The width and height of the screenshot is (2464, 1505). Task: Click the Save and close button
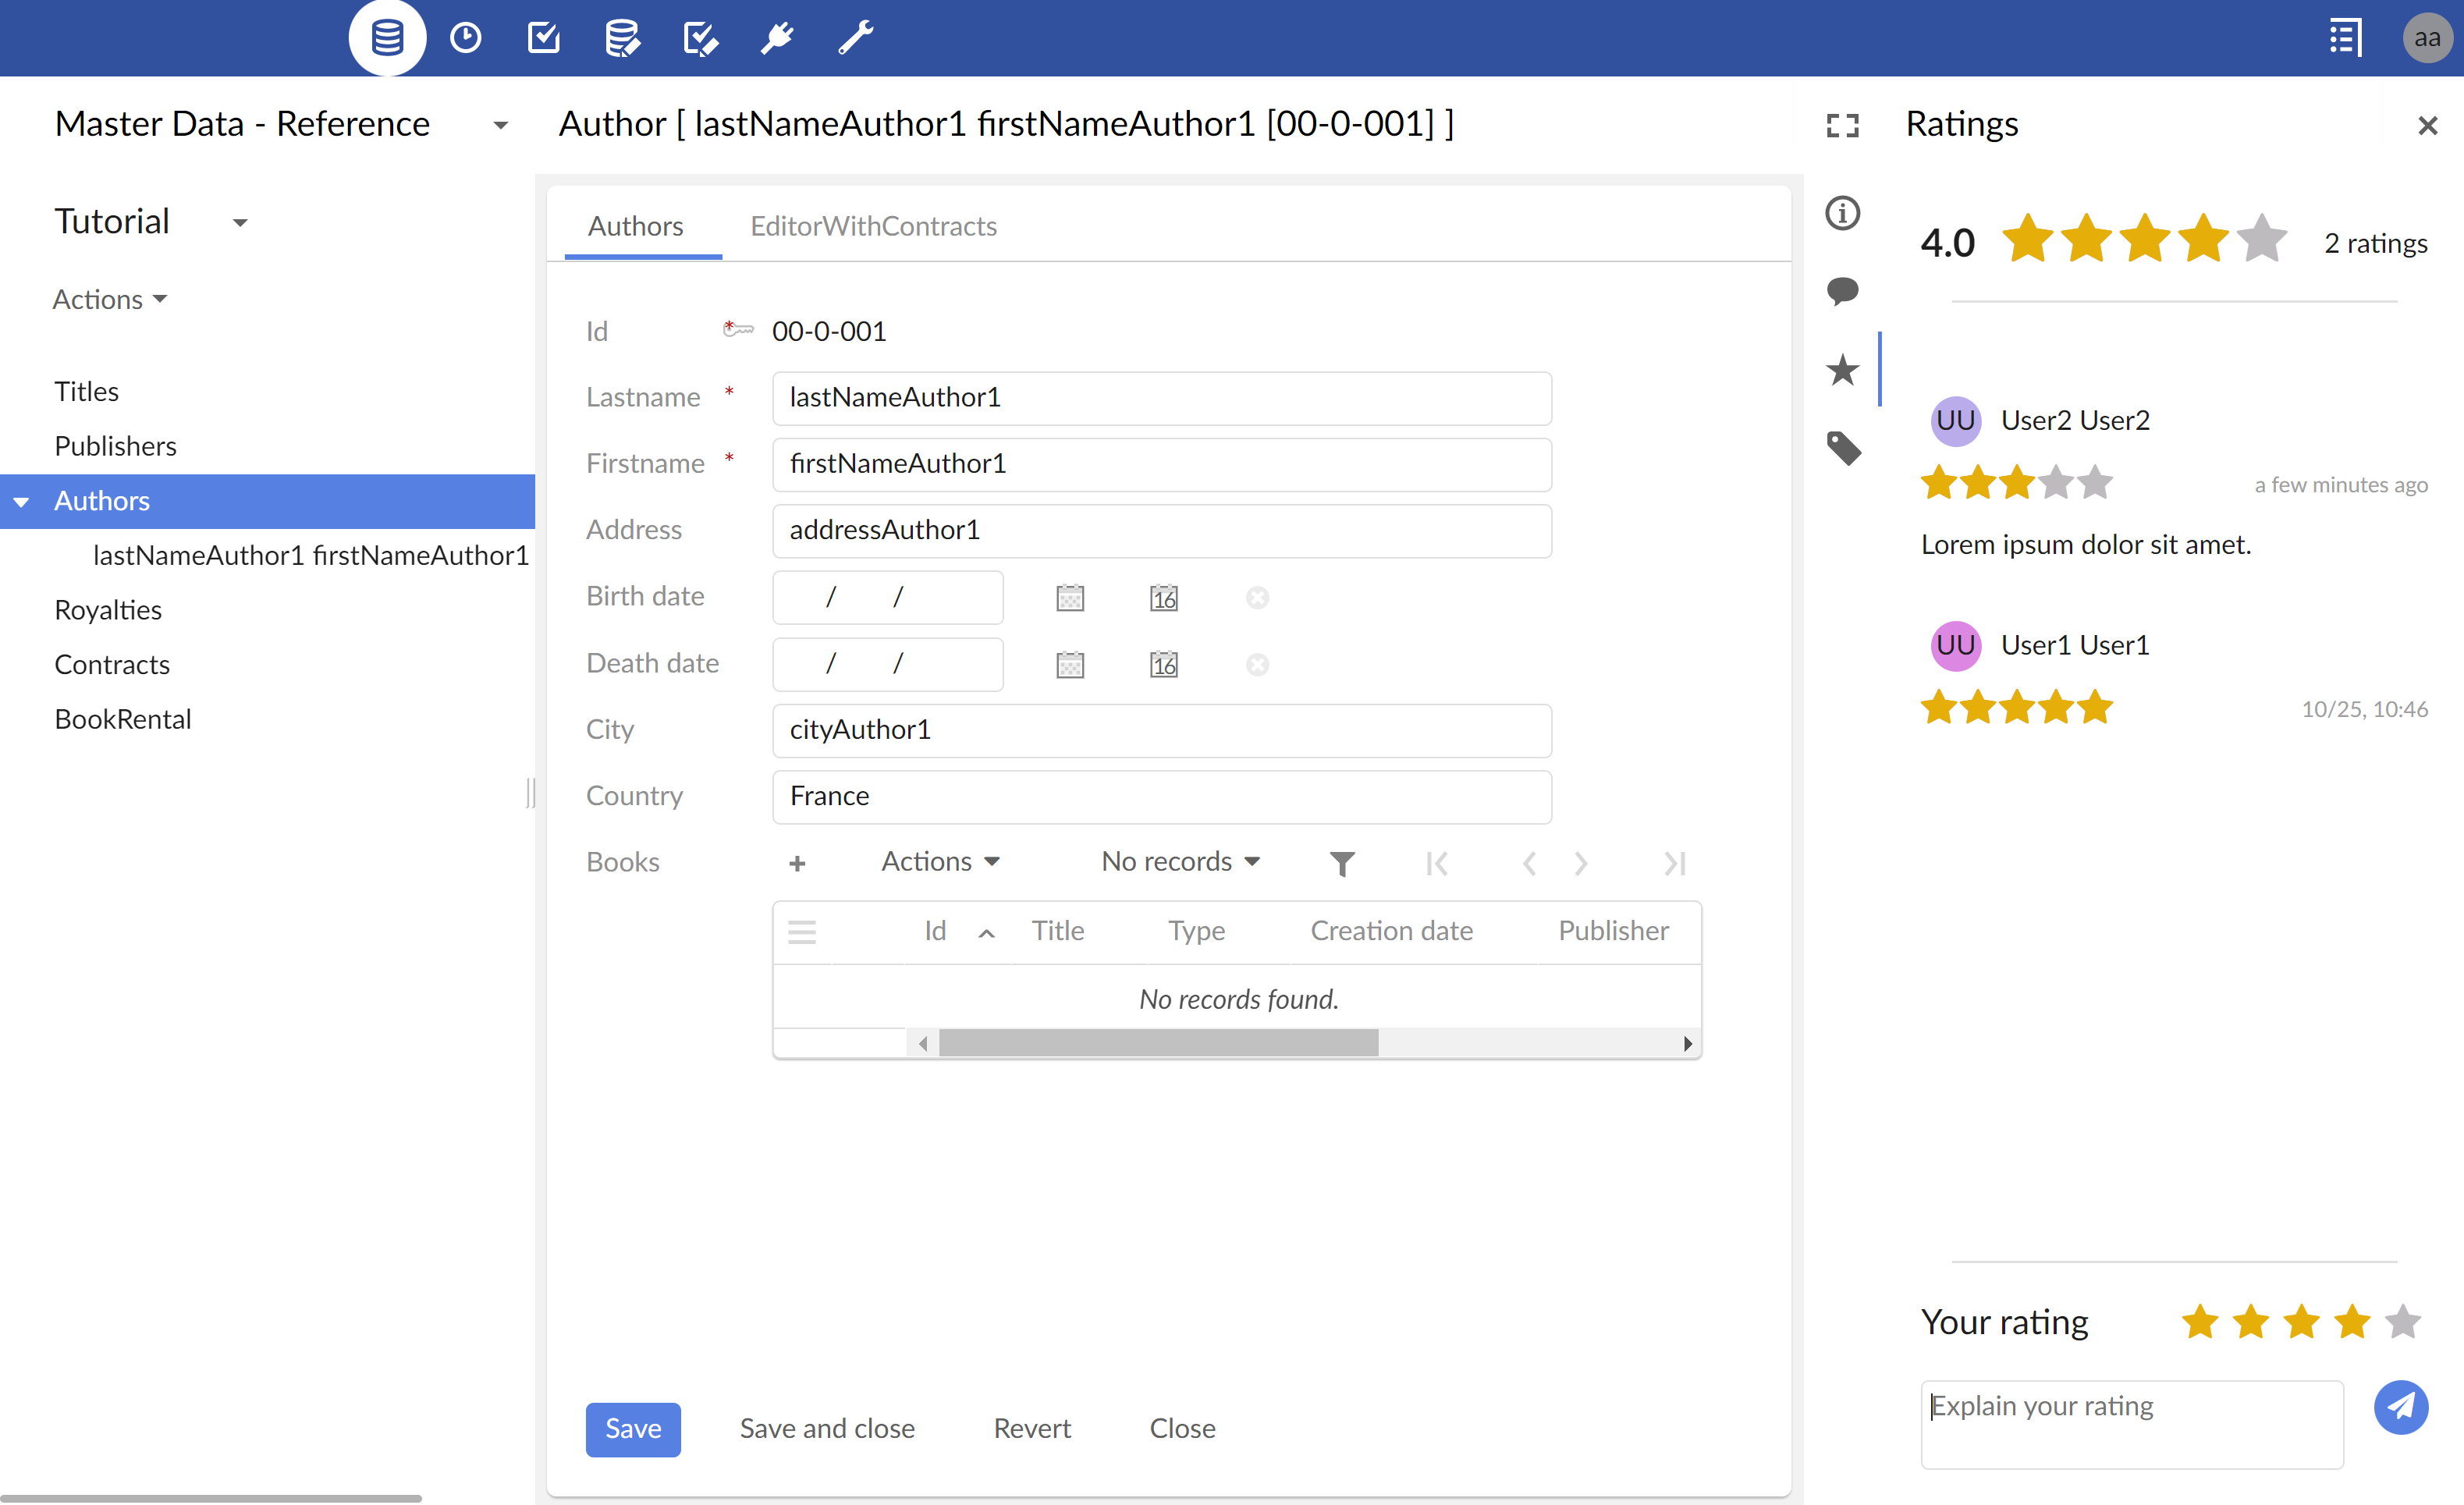[826, 1428]
